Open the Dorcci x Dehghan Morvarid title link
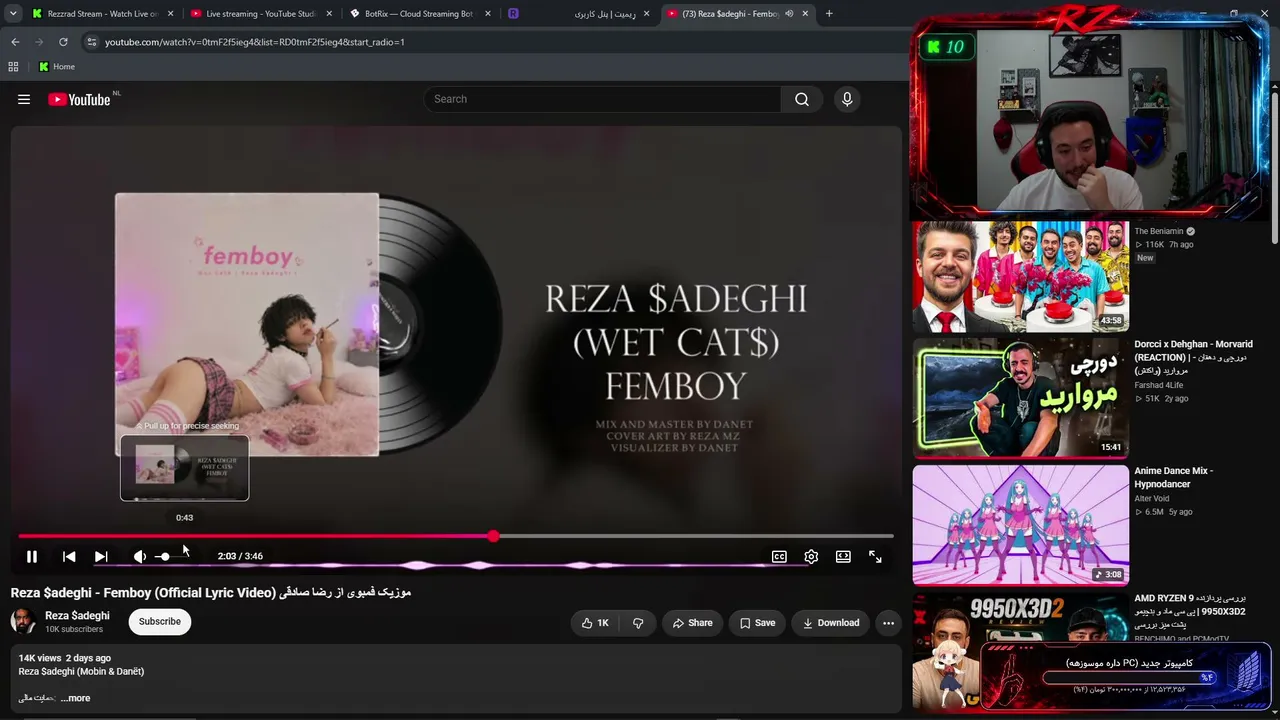 pyautogui.click(x=1193, y=357)
